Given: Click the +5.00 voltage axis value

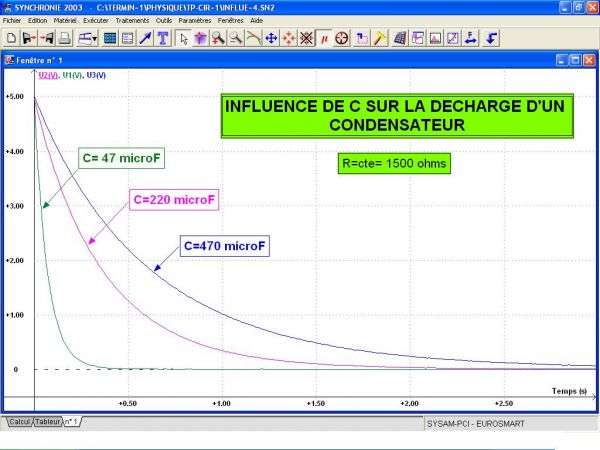Looking at the screenshot, I should 15,96.
